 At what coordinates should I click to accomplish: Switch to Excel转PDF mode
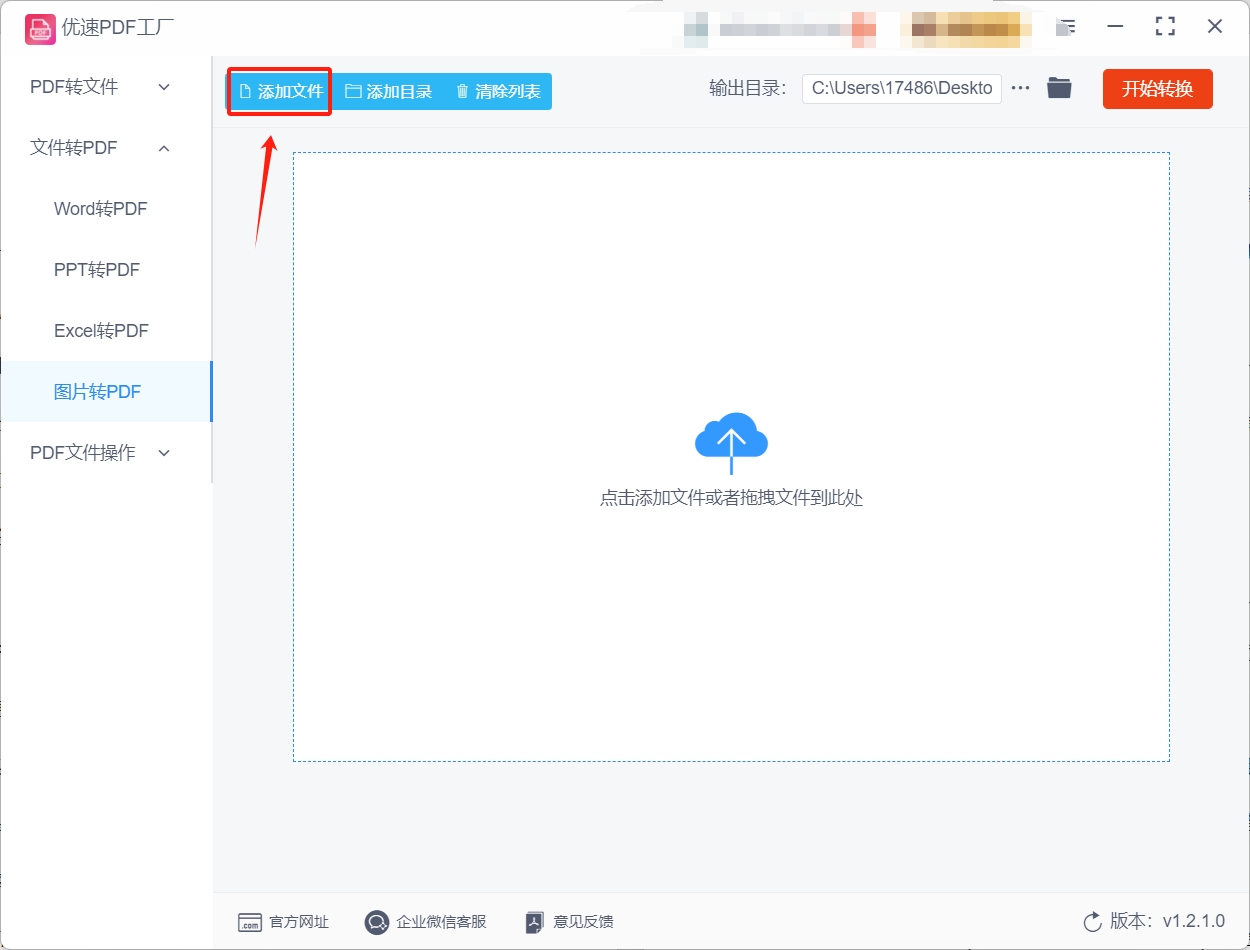100,330
